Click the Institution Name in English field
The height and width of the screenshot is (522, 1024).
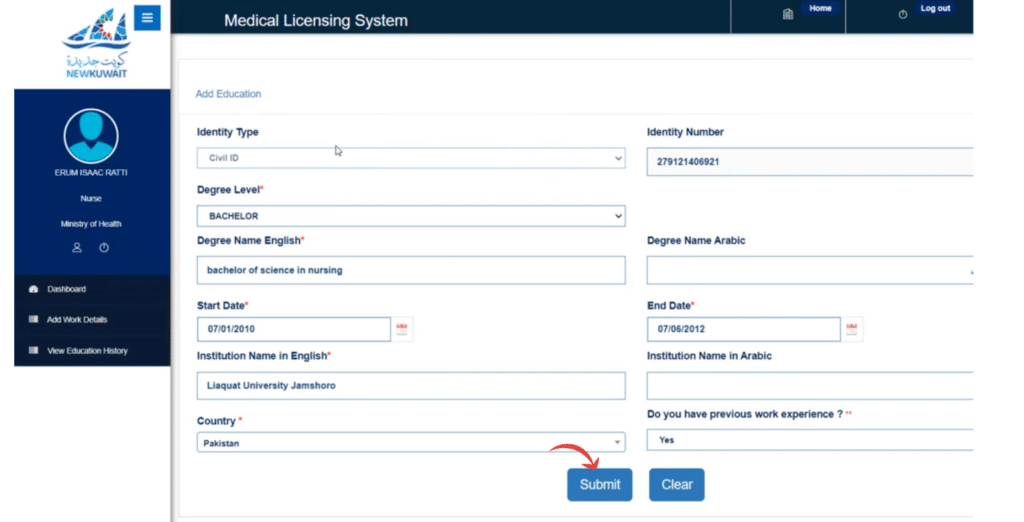coord(411,386)
